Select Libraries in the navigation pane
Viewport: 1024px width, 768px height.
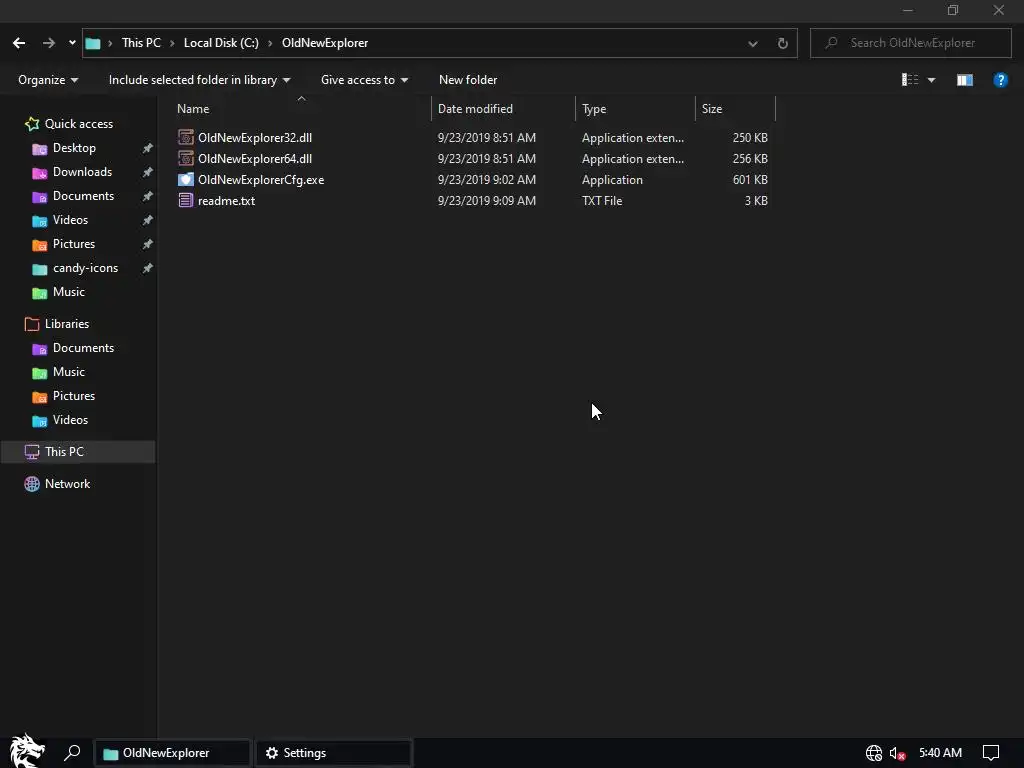[67, 324]
